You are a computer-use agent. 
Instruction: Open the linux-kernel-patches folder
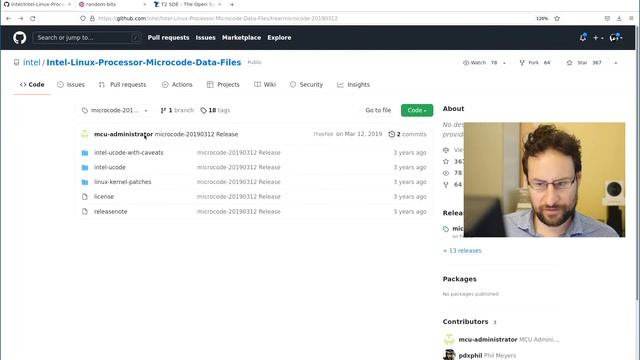[122, 182]
